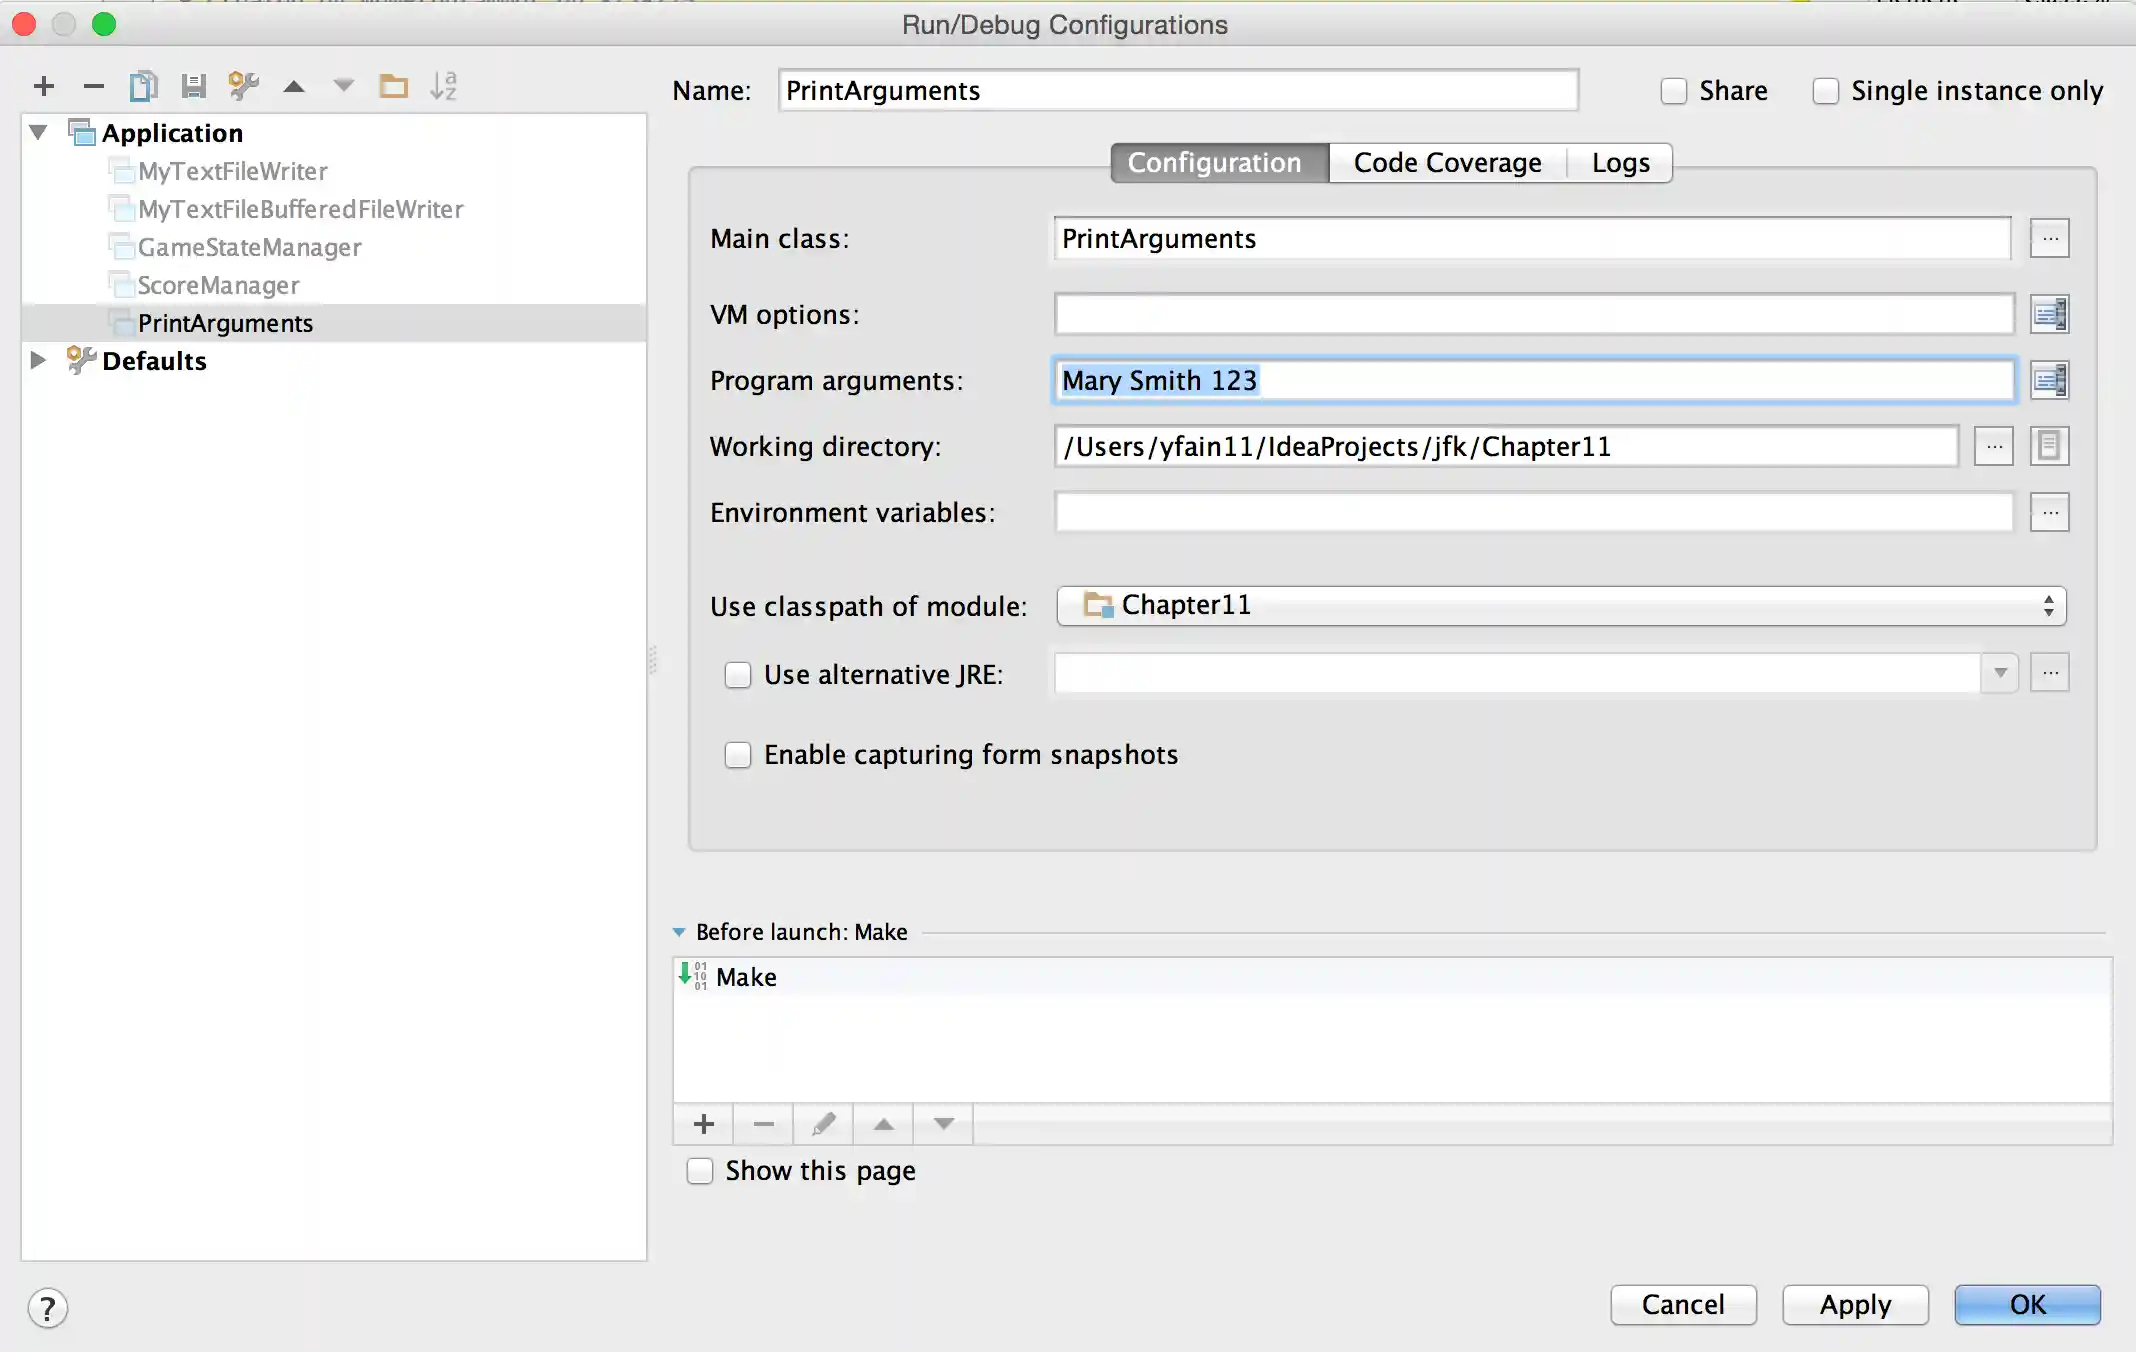Enable the Share checkbox

(1673, 91)
